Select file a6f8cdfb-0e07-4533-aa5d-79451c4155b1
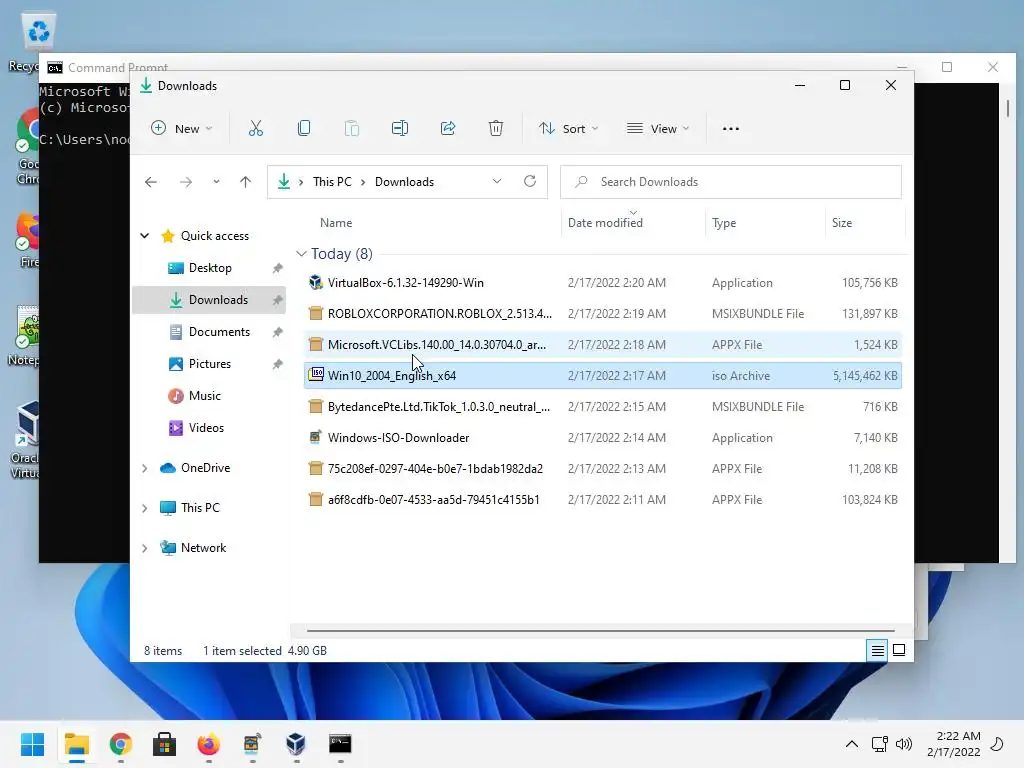1024x768 pixels. coord(434,500)
